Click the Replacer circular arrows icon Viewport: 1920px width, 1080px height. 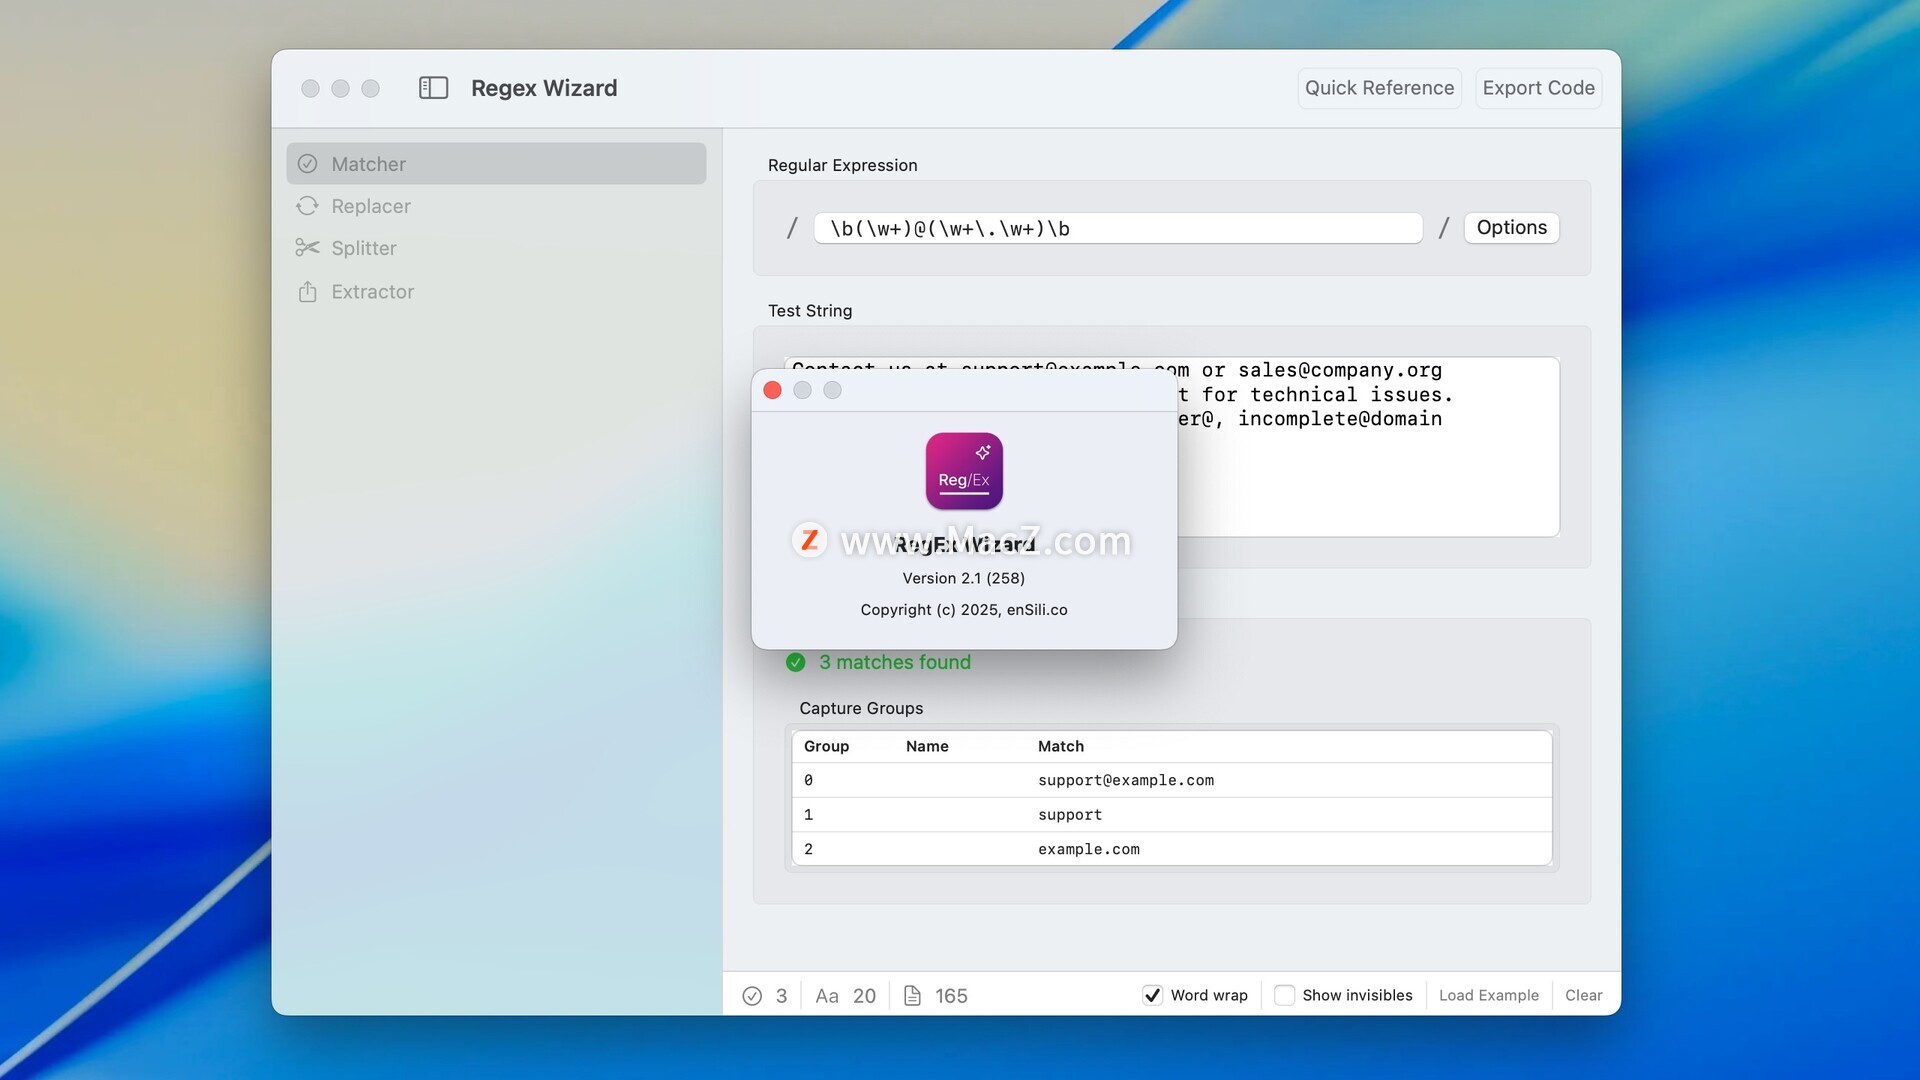(x=308, y=206)
